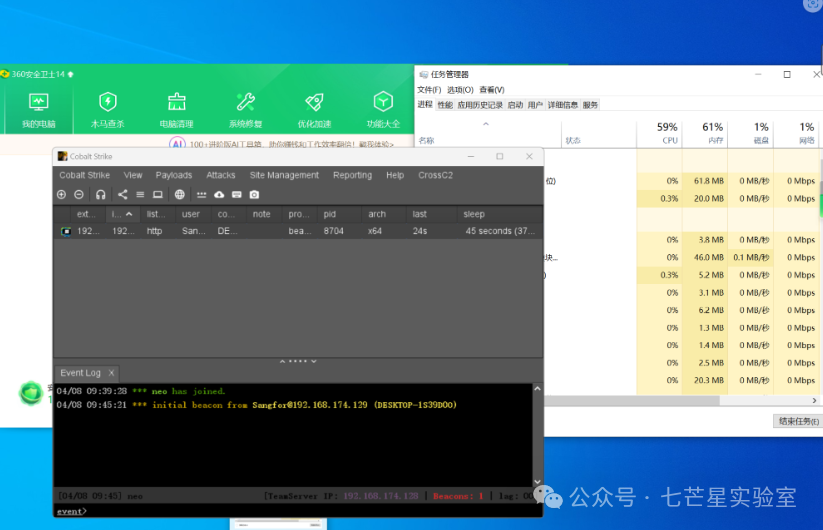Open 查看(V) menu in Task Manager
823x530 pixels.
pyautogui.click(x=492, y=90)
